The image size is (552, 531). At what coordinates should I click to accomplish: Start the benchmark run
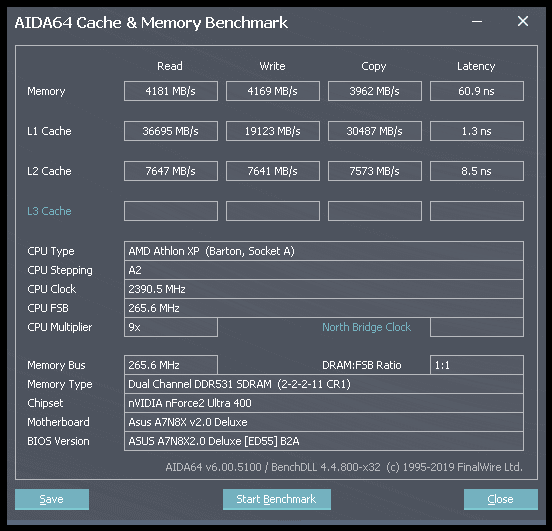pyautogui.click(x=277, y=499)
